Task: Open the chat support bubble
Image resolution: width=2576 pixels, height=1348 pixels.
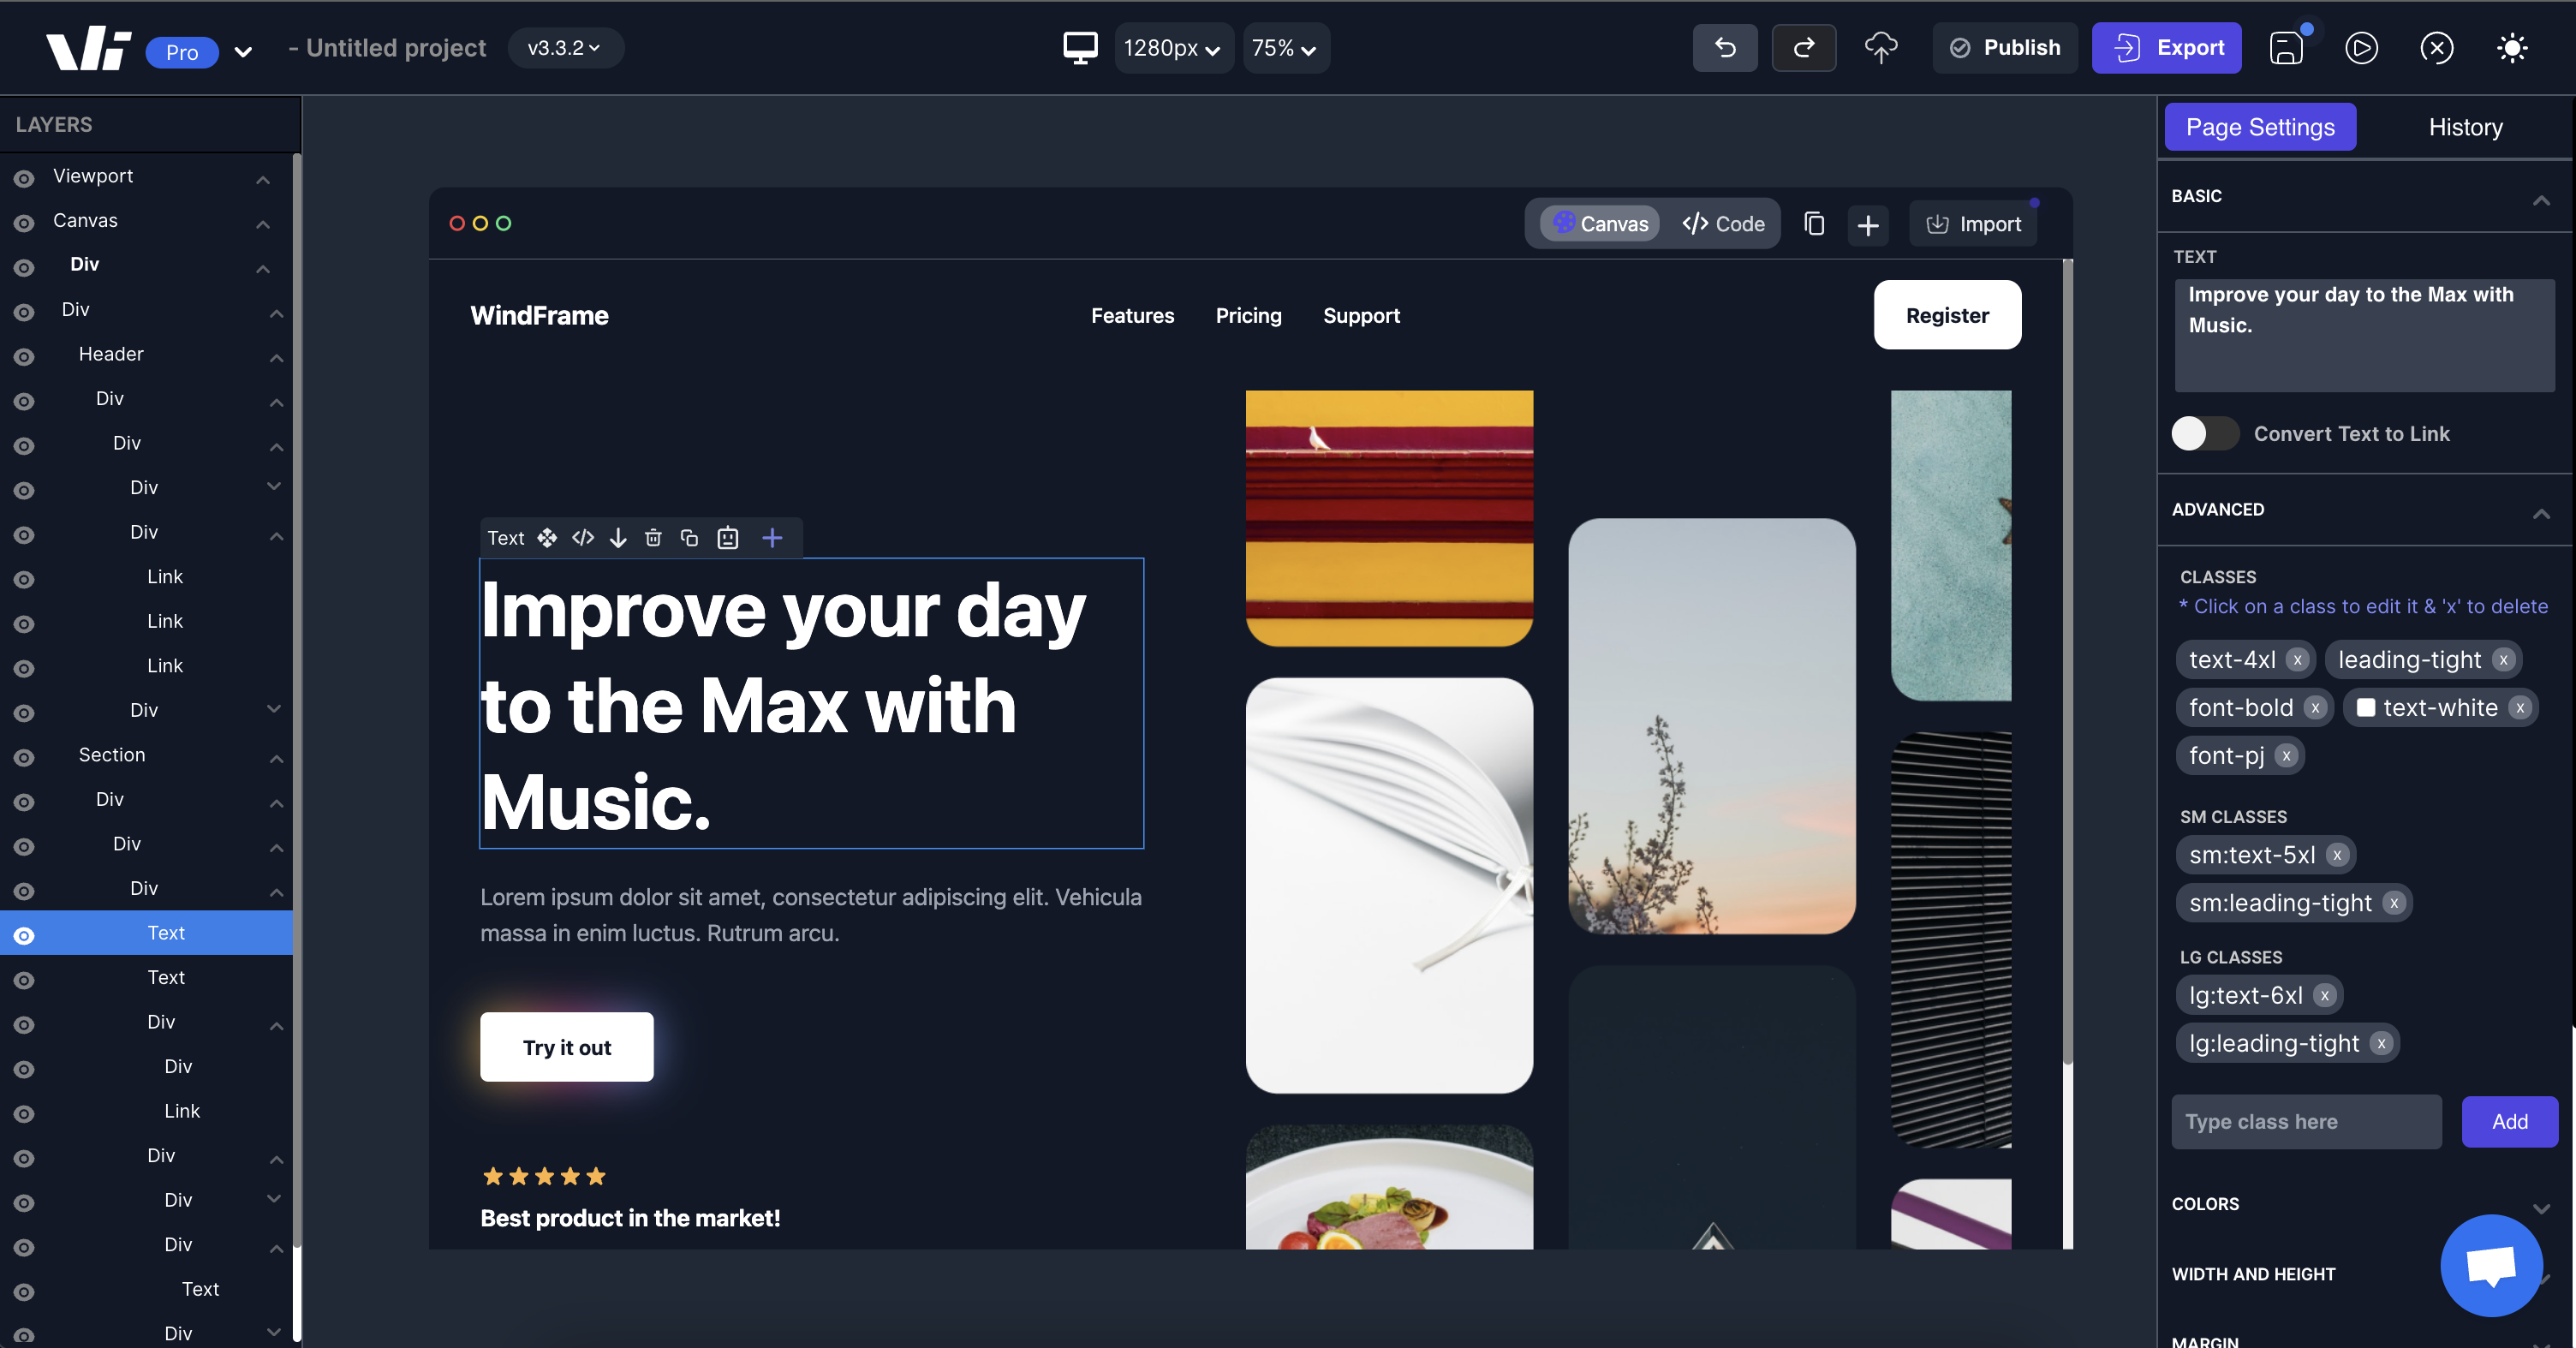Action: (2491, 1265)
